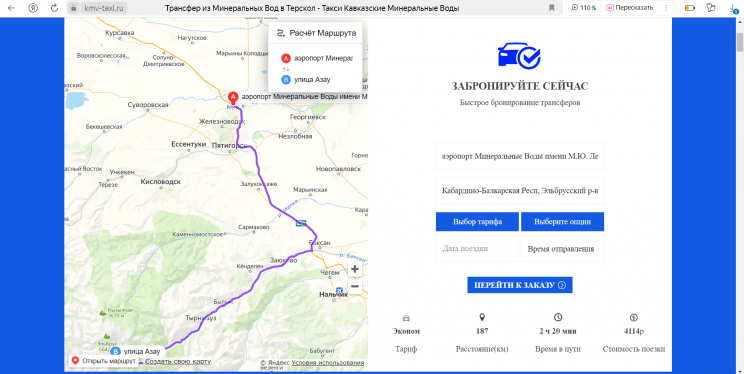Open the Выберите опции selector

pos(562,222)
